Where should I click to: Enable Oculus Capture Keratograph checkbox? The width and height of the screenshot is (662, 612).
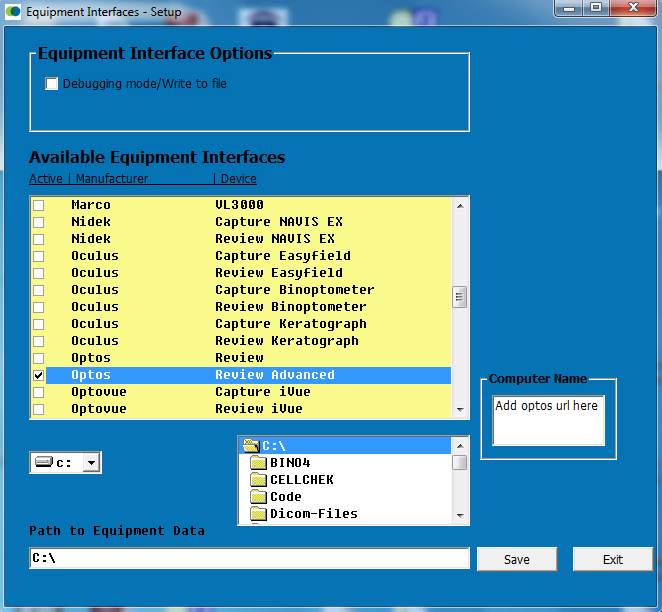pos(38,324)
